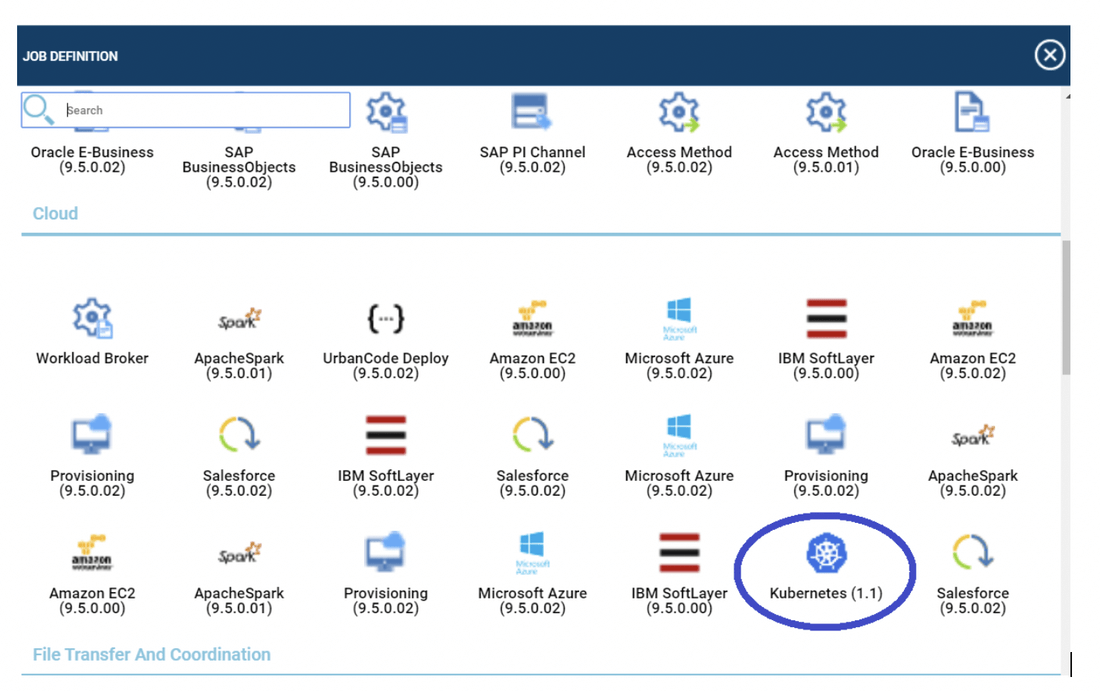
Task: Pick Access Method version 9.5.0.02
Action: pos(679,114)
